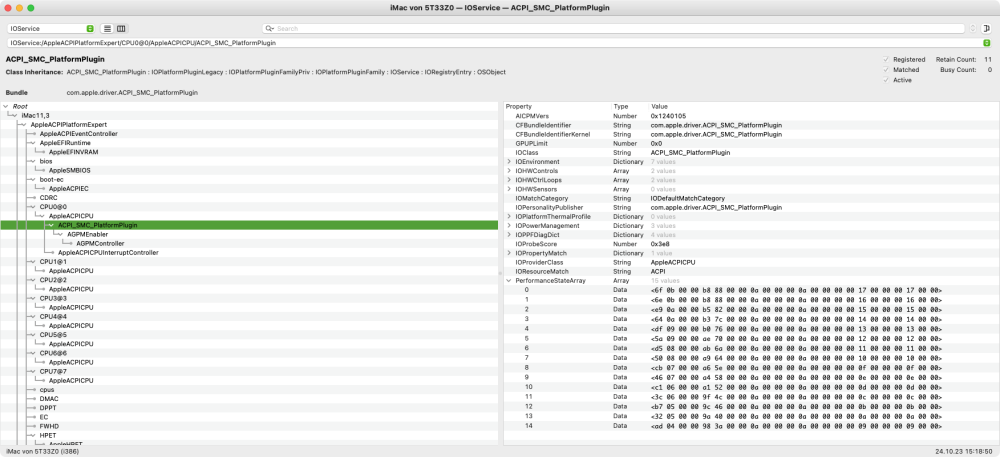Expand the IOPowerManagement dictionary
Viewport: 1000px width, 457px height.
tap(509, 226)
